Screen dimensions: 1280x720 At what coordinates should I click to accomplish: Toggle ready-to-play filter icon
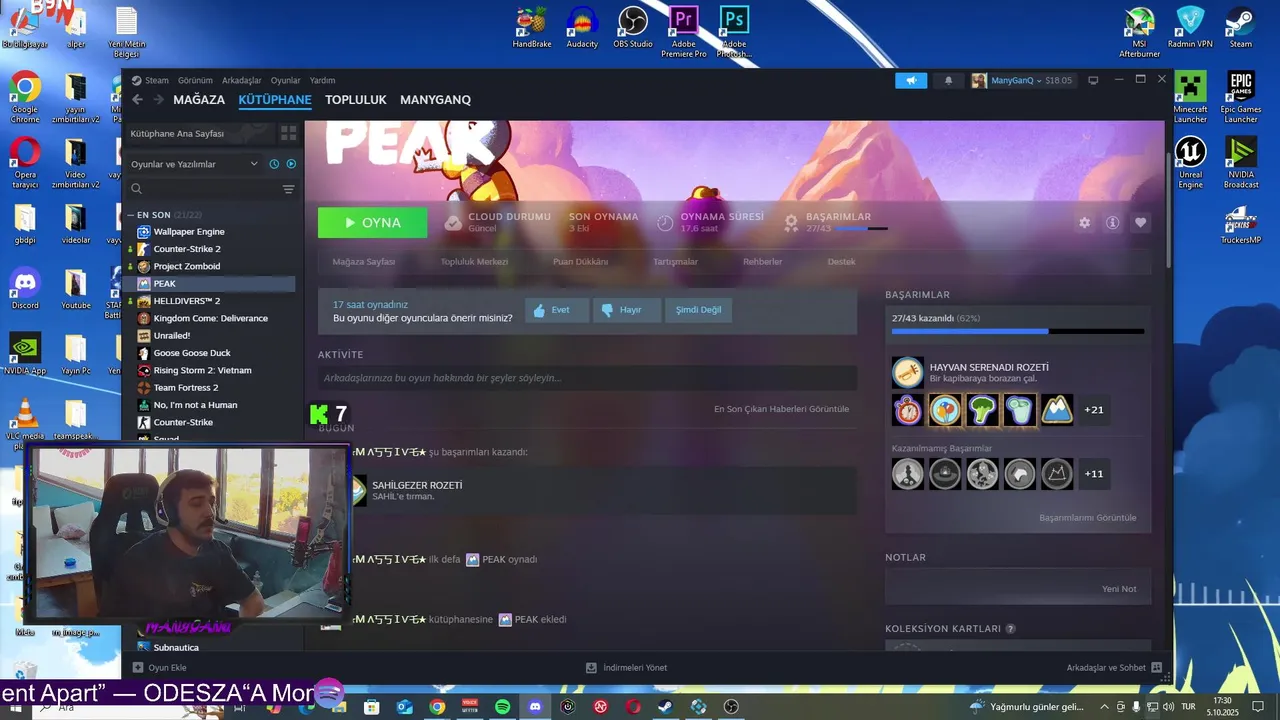click(291, 163)
